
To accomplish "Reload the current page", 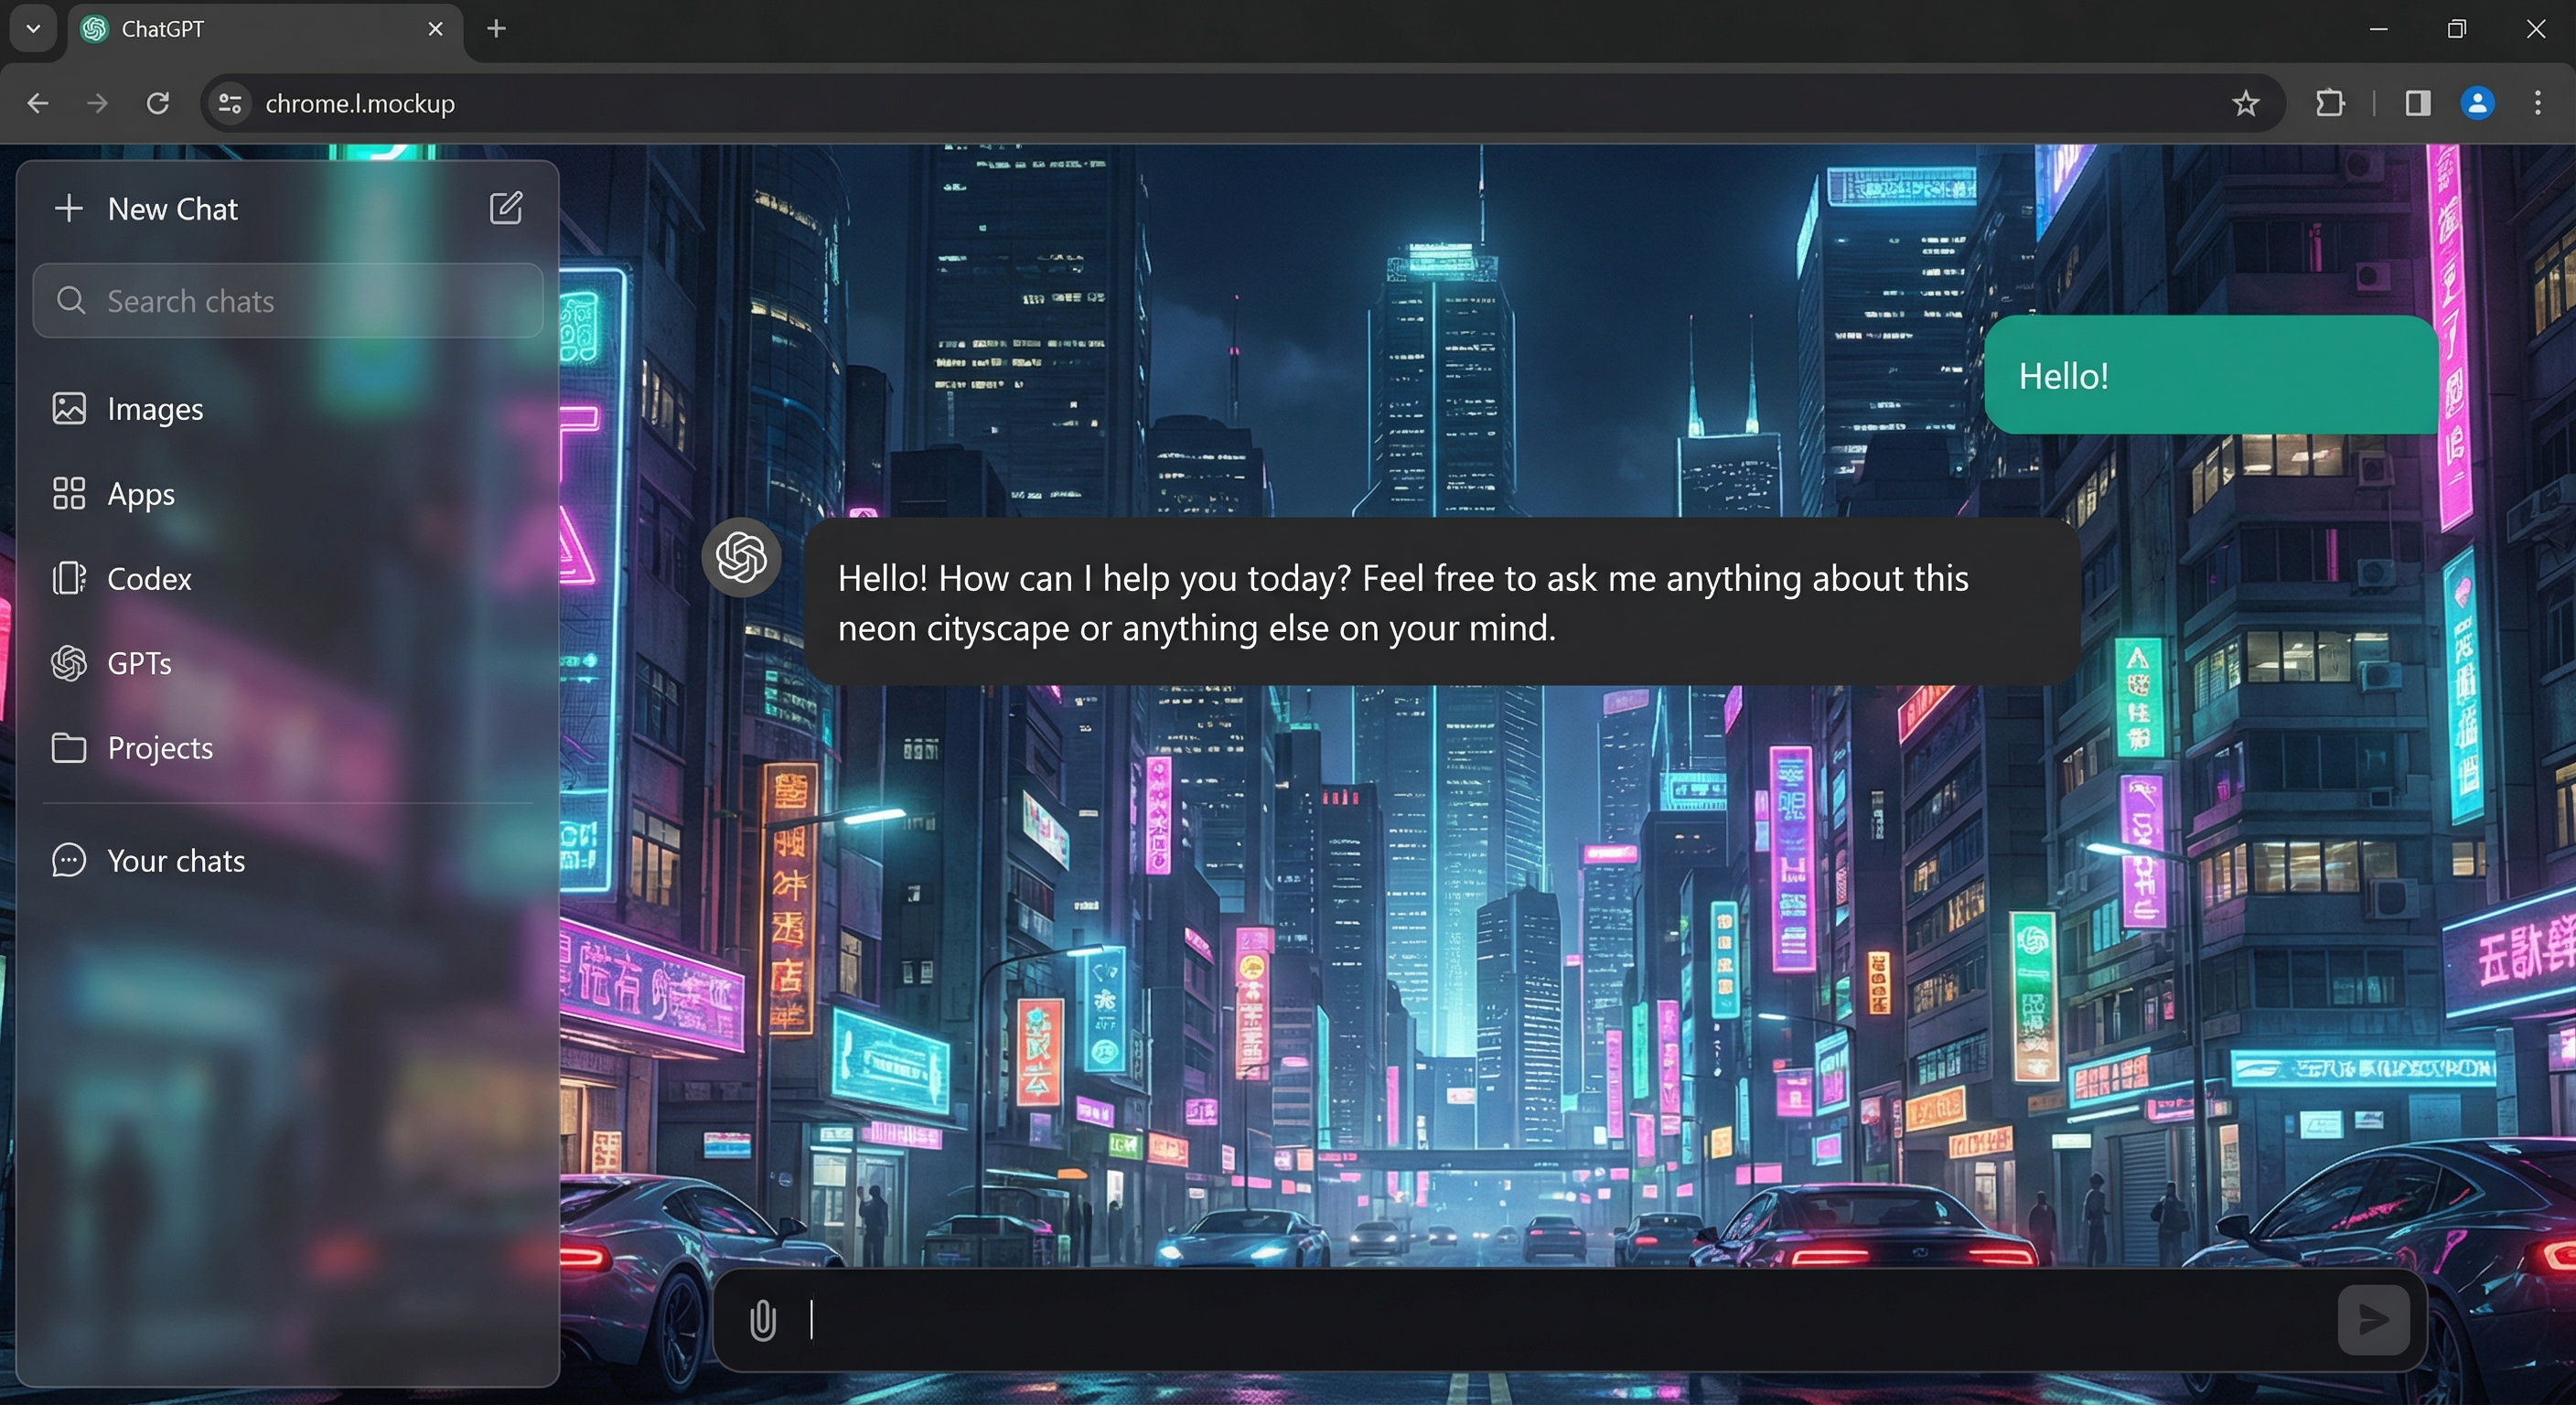I will pos(157,103).
